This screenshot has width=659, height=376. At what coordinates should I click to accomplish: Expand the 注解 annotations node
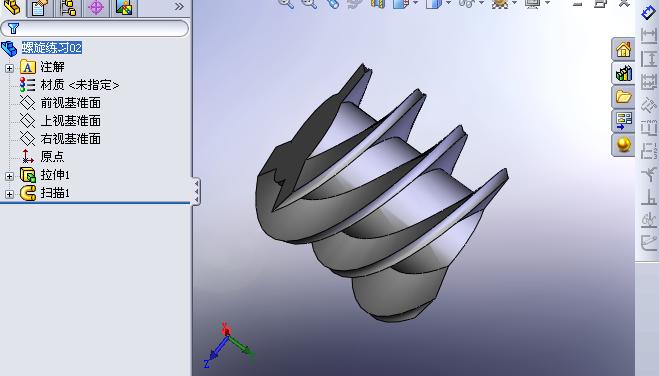click(x=9, y=68)
